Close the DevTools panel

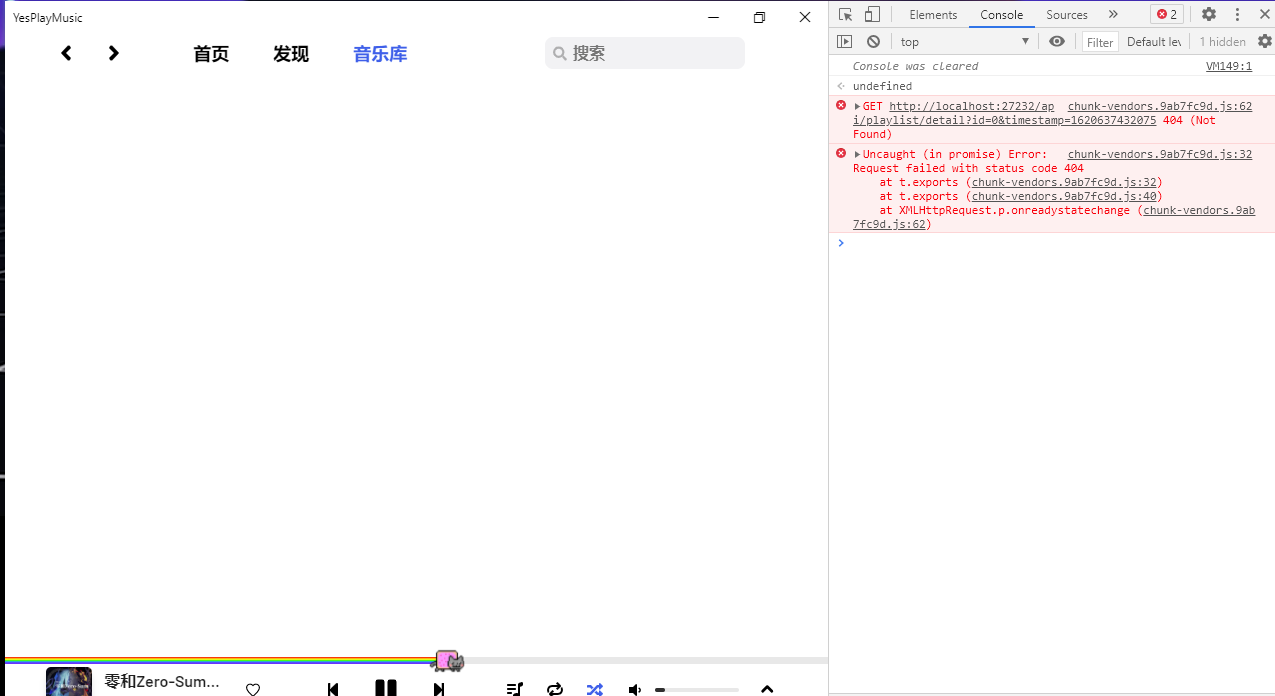coord(1263,14)
